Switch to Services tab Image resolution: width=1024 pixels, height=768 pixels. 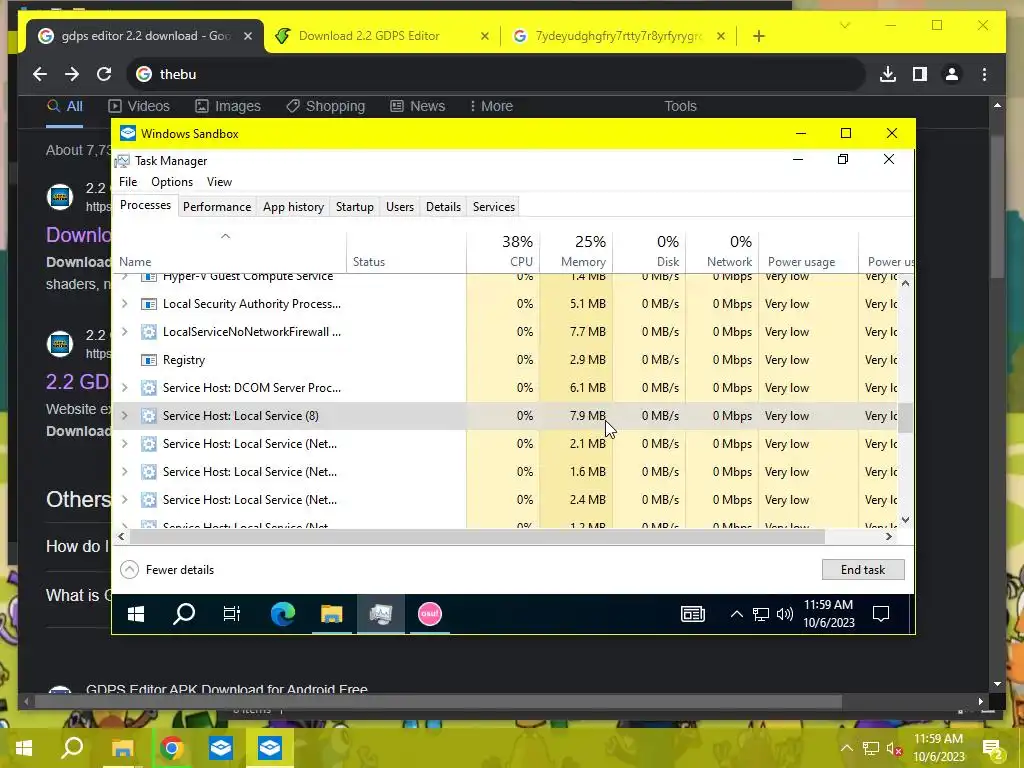point(494,206)
